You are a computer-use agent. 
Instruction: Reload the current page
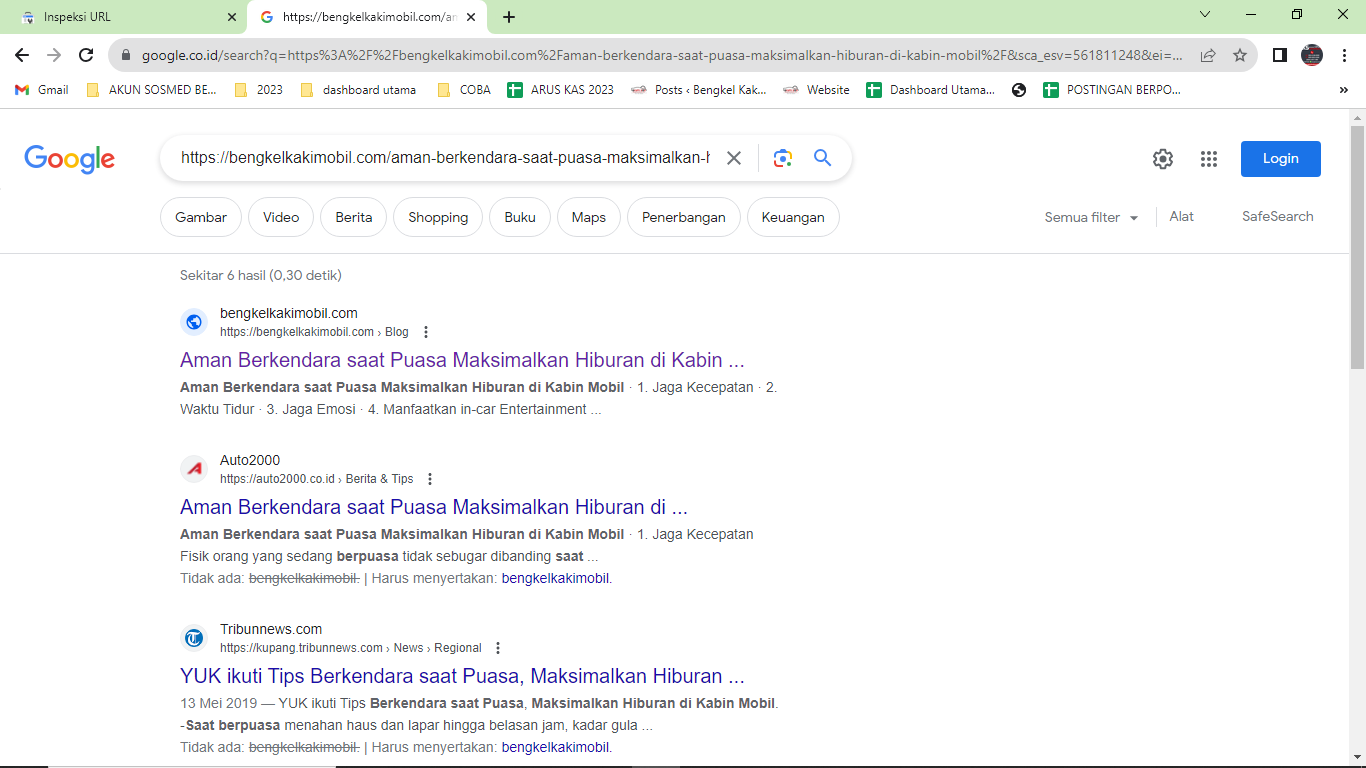(86, 55)
